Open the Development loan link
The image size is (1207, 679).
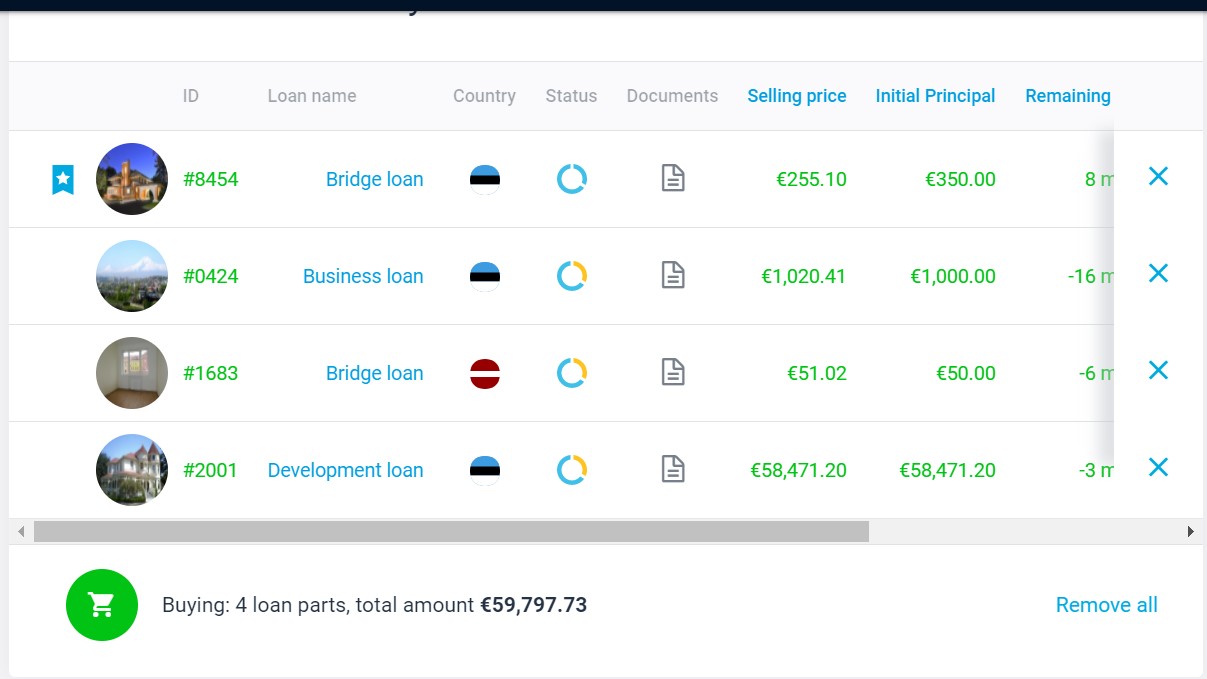(x=345, y=470)
